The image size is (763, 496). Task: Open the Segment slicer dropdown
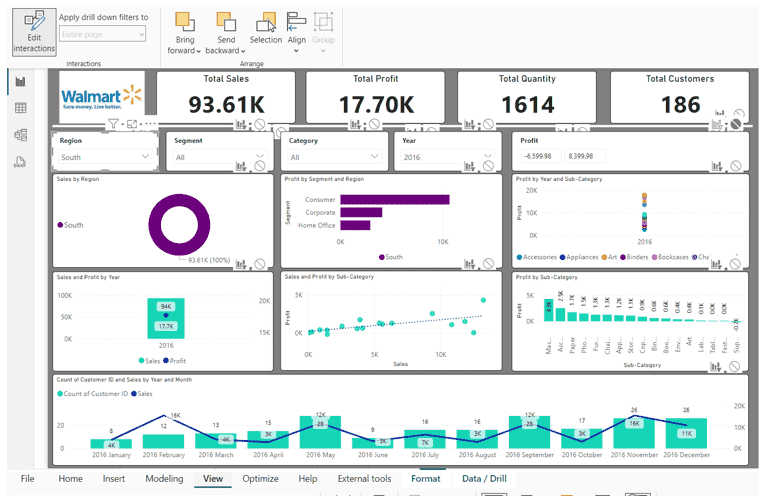coord(219,157)
